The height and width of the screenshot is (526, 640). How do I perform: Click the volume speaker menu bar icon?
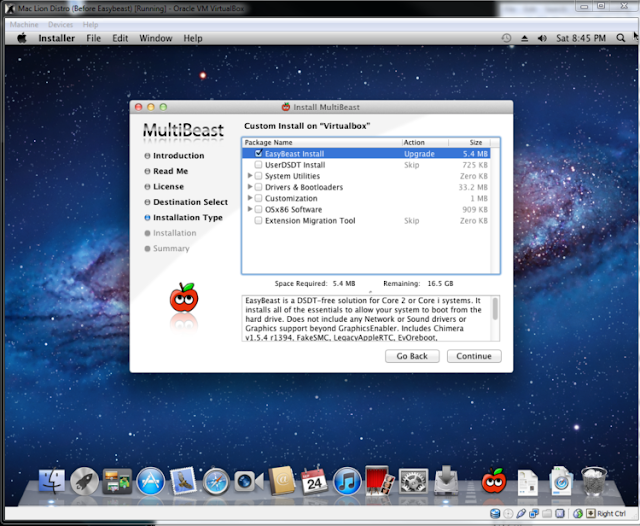tap(542, 38)
